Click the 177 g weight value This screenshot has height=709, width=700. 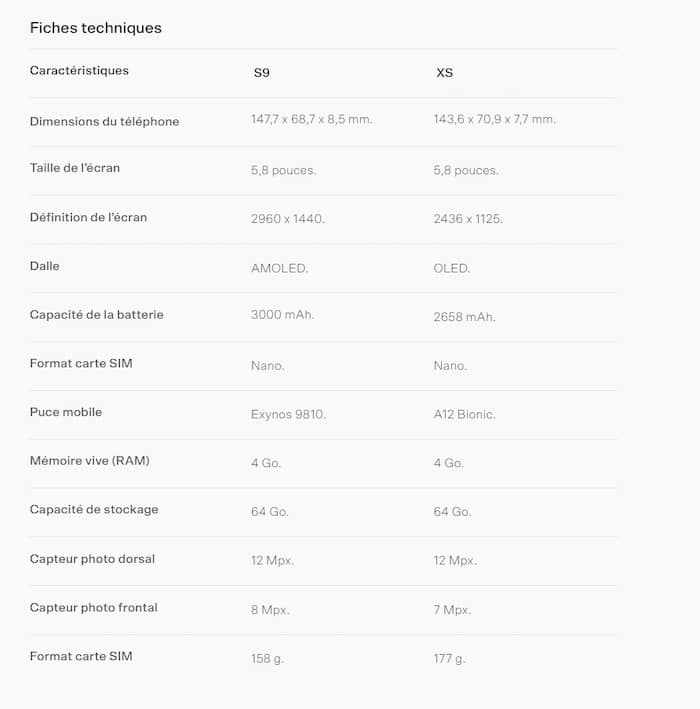pos(449,659)
